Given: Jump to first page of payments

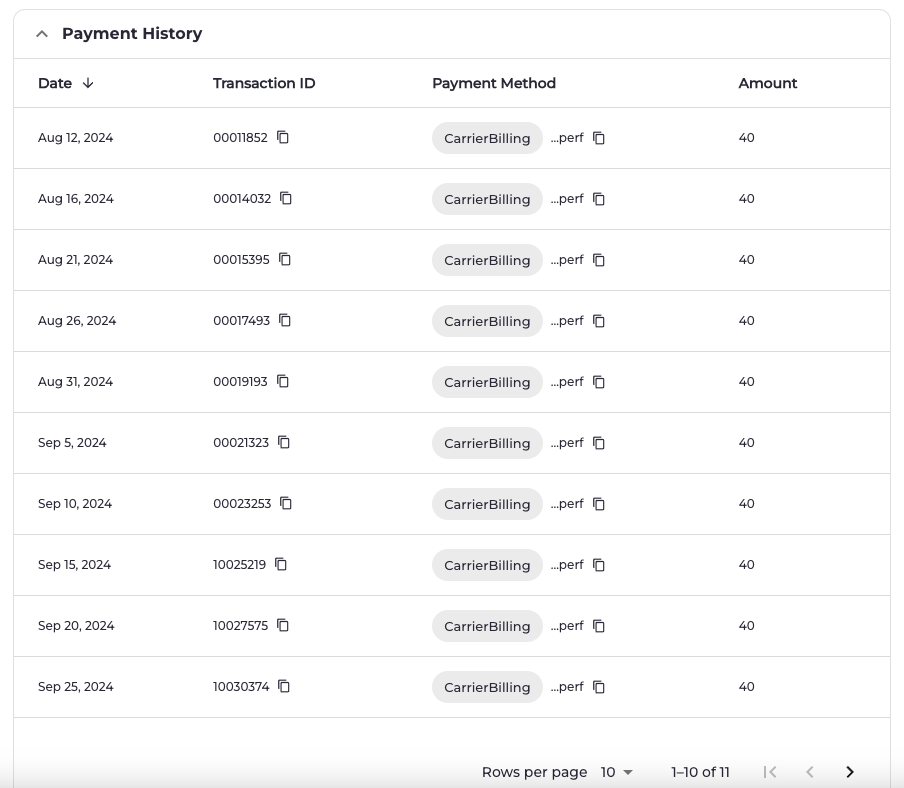Looking at the screenshot, I should point(770,772).
